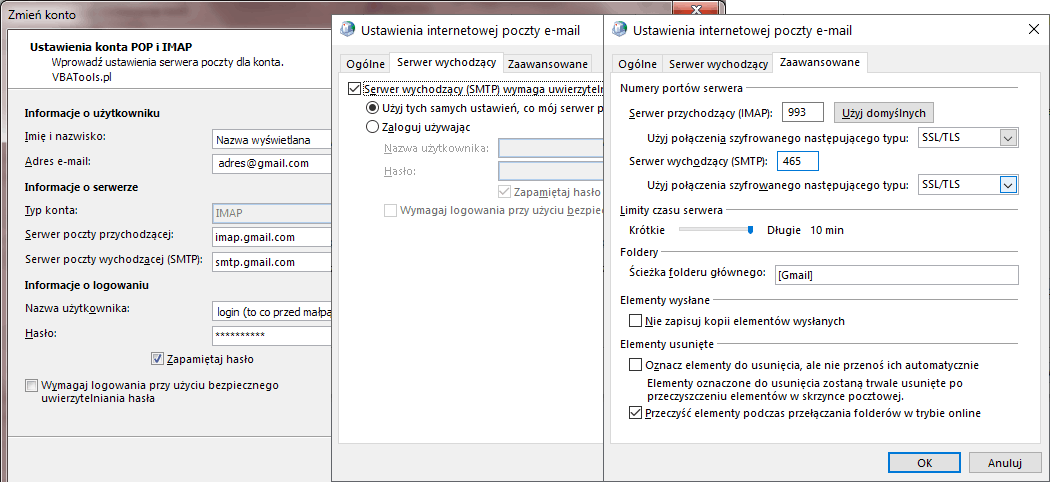Click '10 min' timeout value text
The width and height of the screenshot is (1050, 482).
(827, 230)
